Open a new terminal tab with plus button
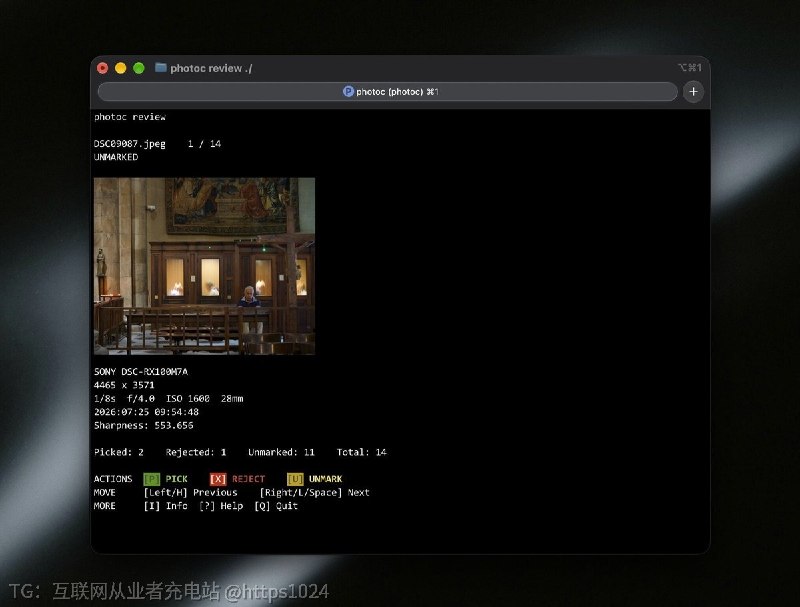This screenshot has width=800, height=607. coord(693,92)
